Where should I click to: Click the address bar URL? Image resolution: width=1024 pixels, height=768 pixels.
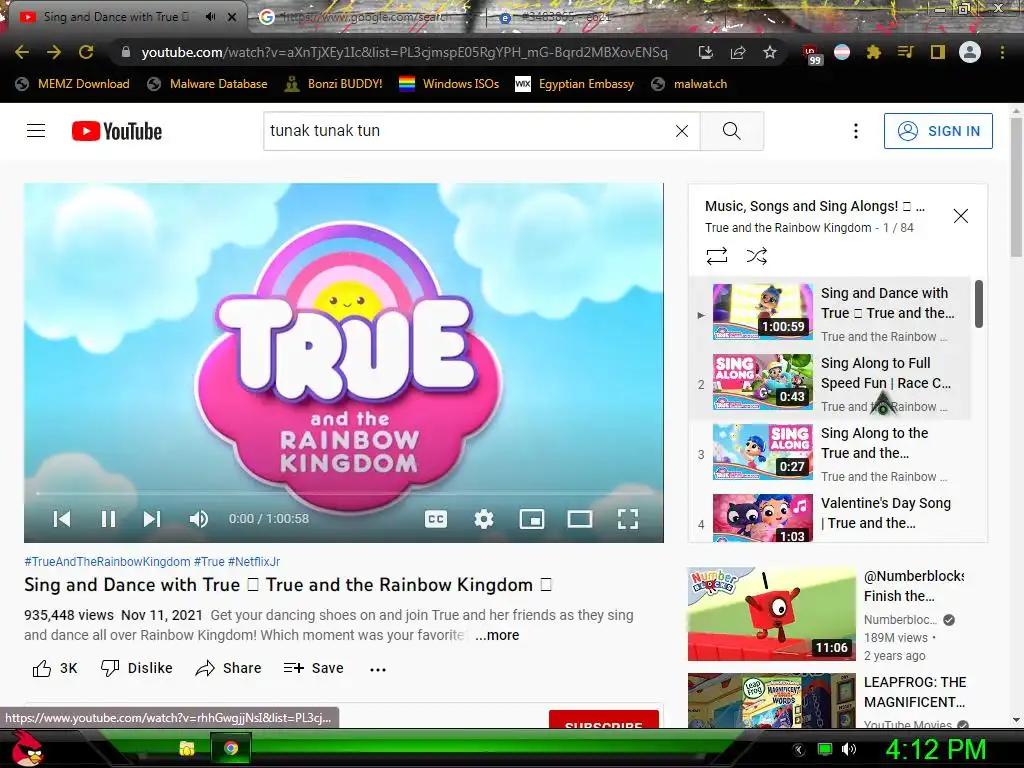click(404, 52)
